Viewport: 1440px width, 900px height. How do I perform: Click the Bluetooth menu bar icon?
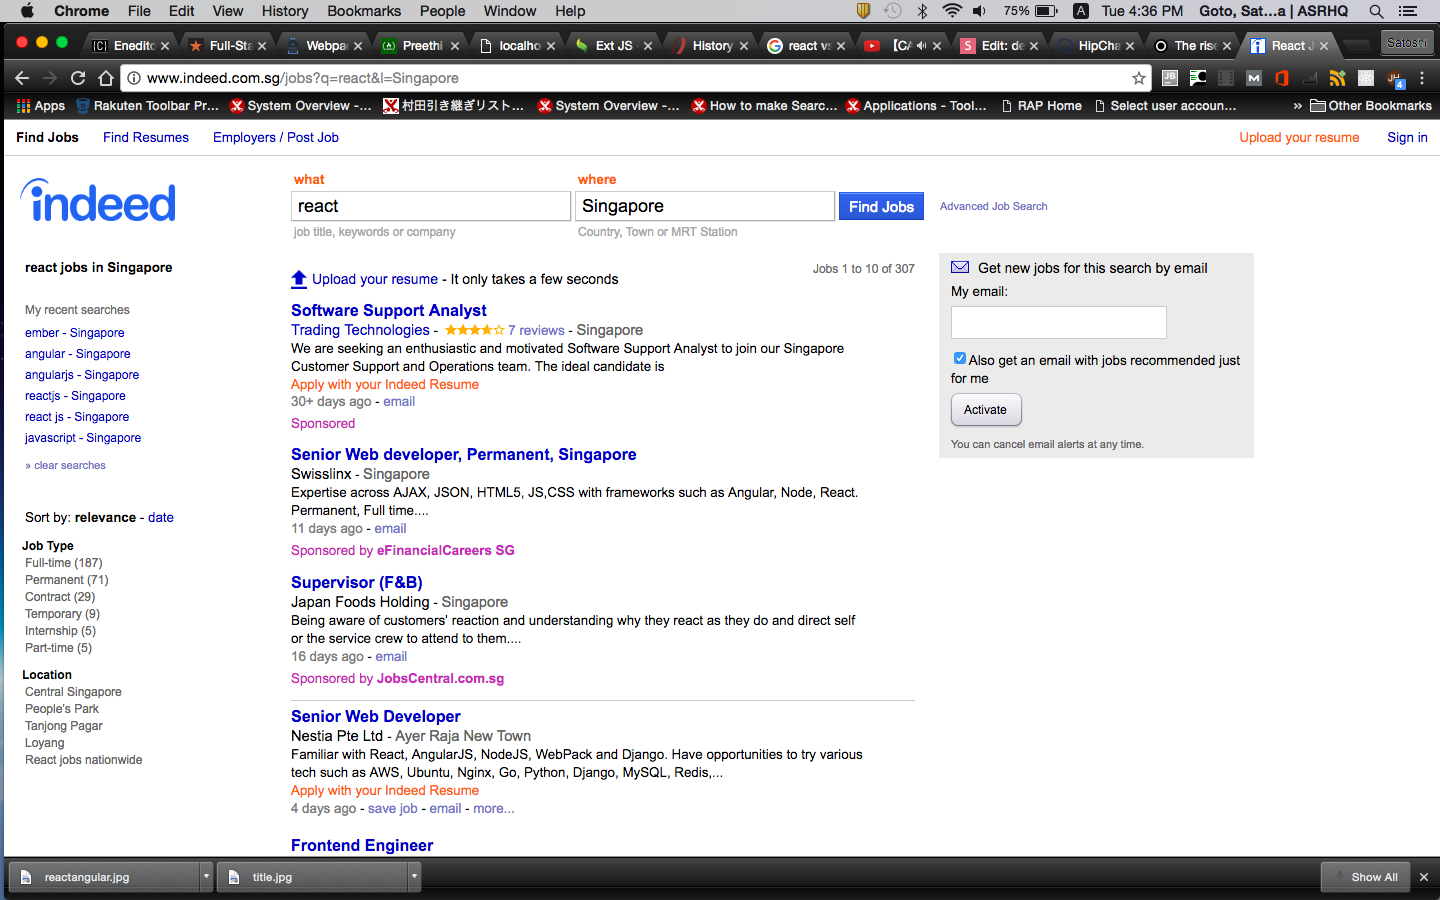point(923,11)
